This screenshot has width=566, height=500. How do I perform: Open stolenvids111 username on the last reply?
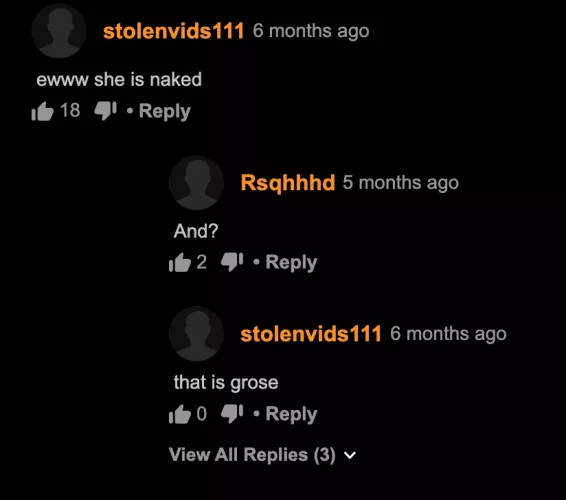point(311,334)
